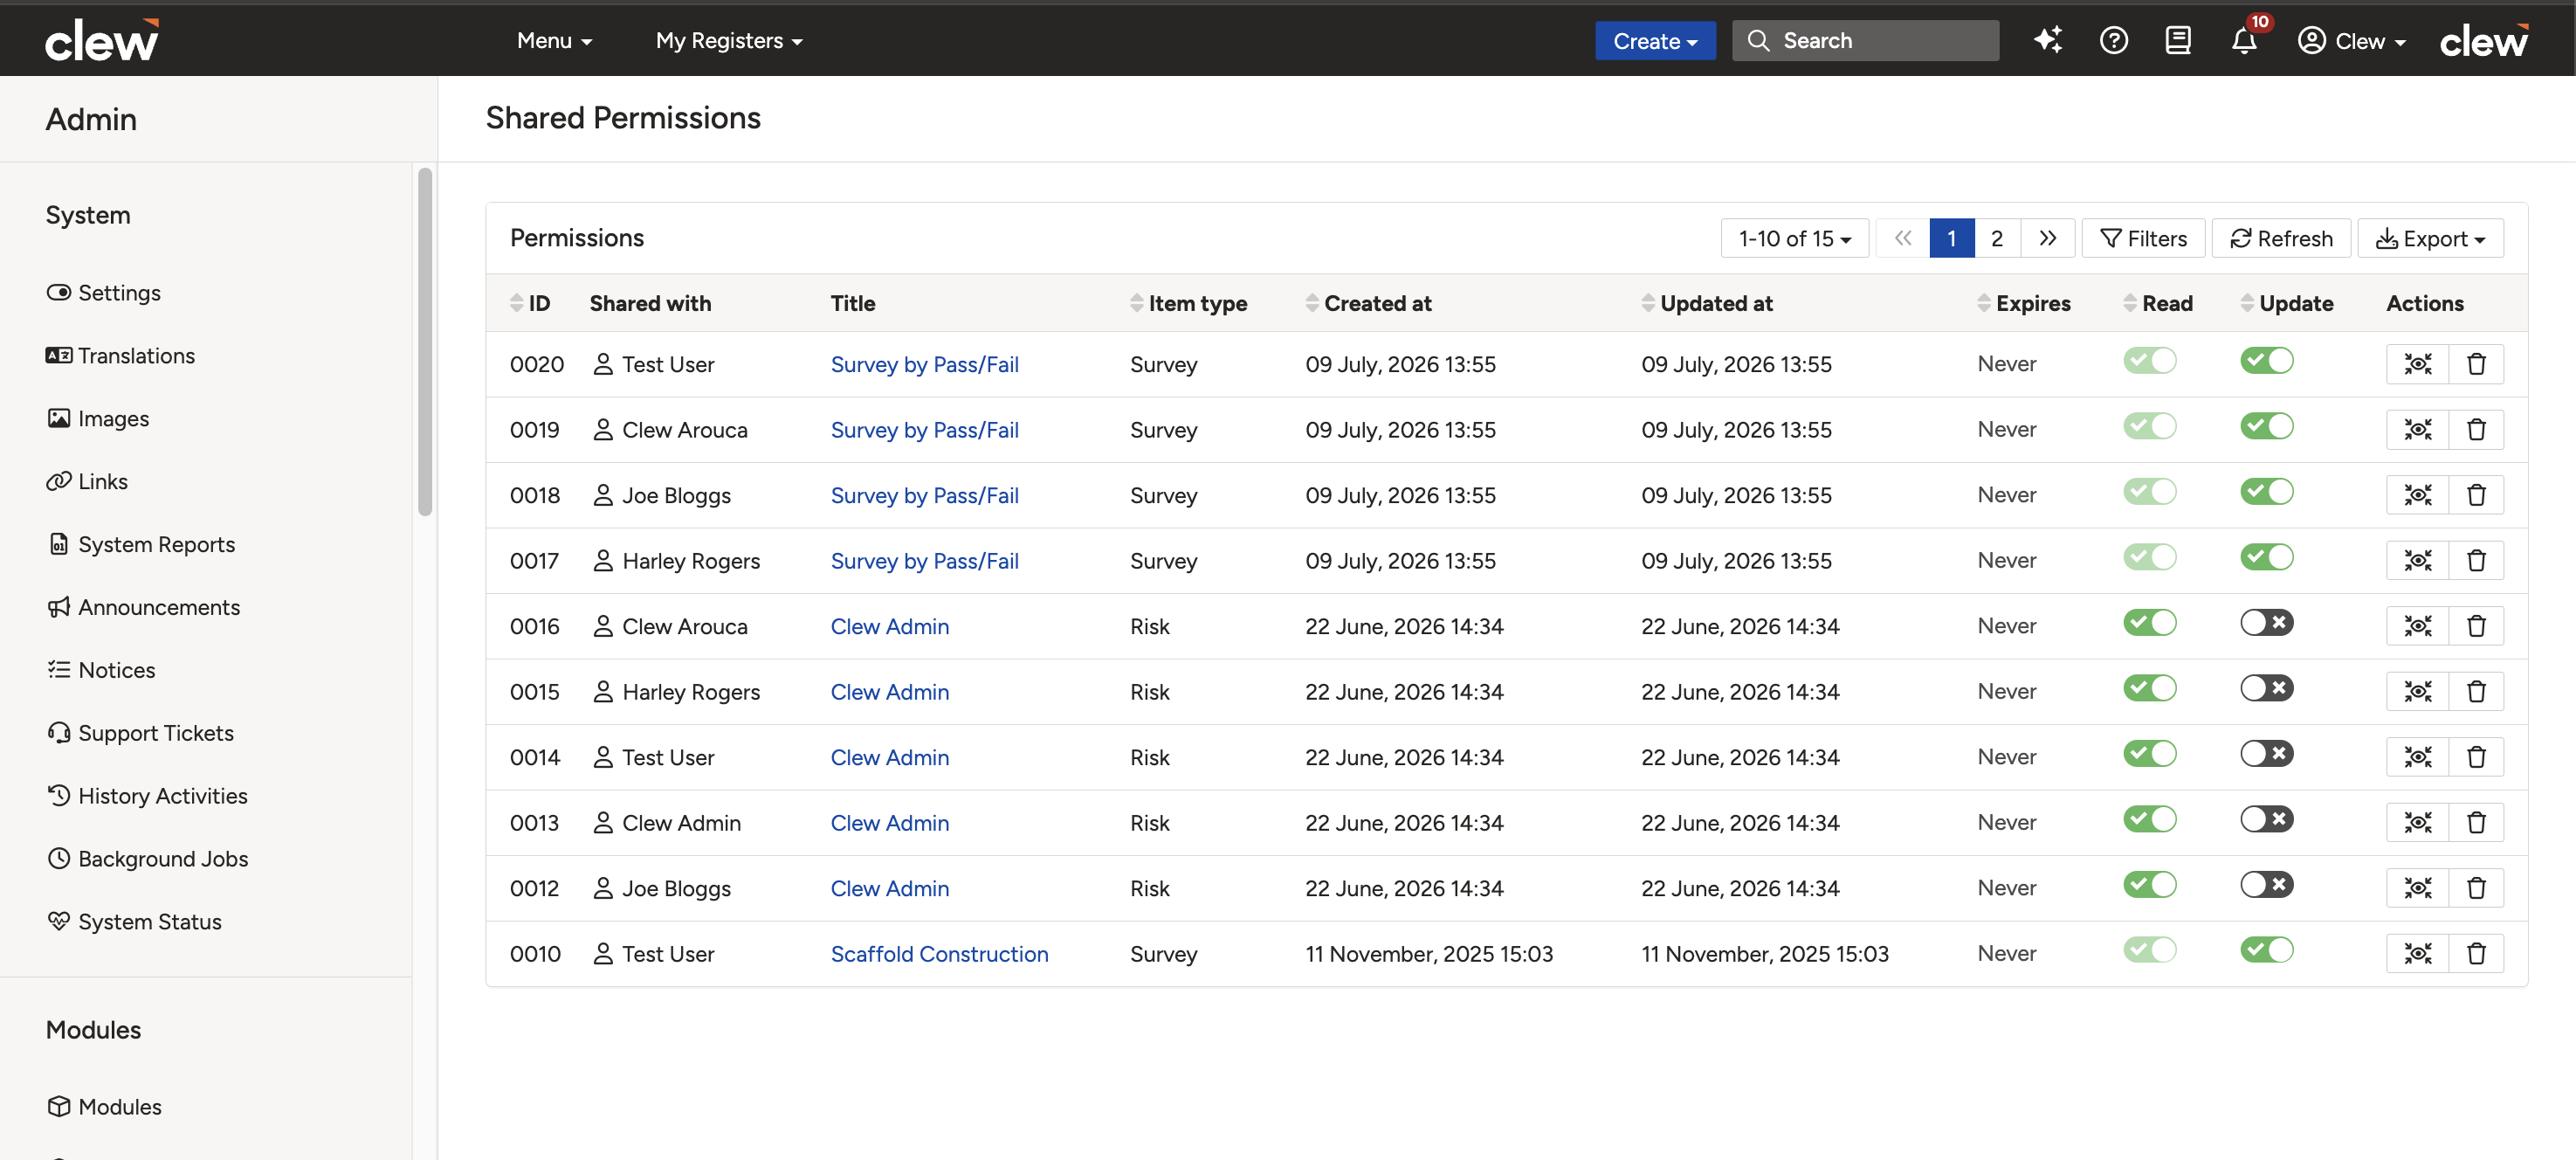Open the My Registers dropdown

point(729,41)
